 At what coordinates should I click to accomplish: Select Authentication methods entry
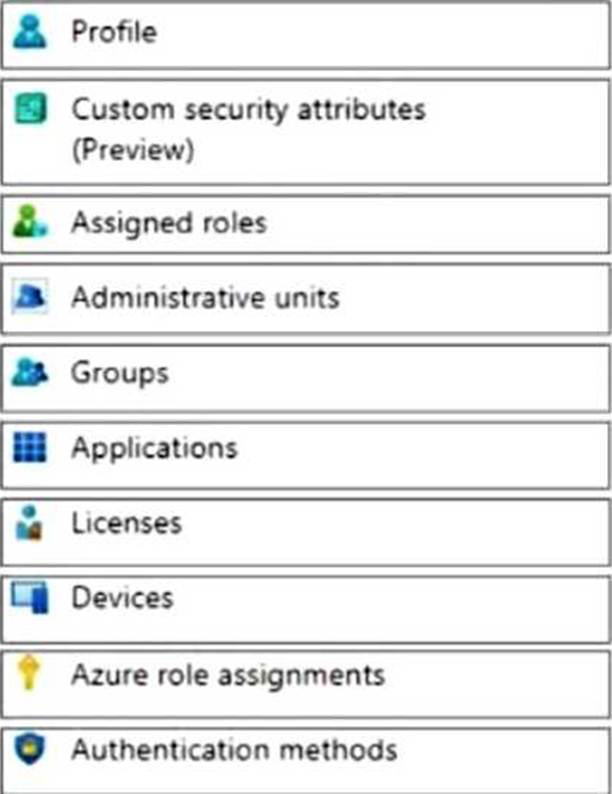coord(234,749)
